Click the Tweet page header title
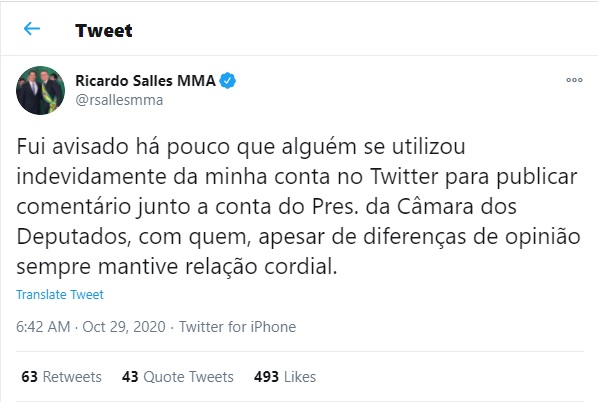Screen dimensions: 598x402 104,31
